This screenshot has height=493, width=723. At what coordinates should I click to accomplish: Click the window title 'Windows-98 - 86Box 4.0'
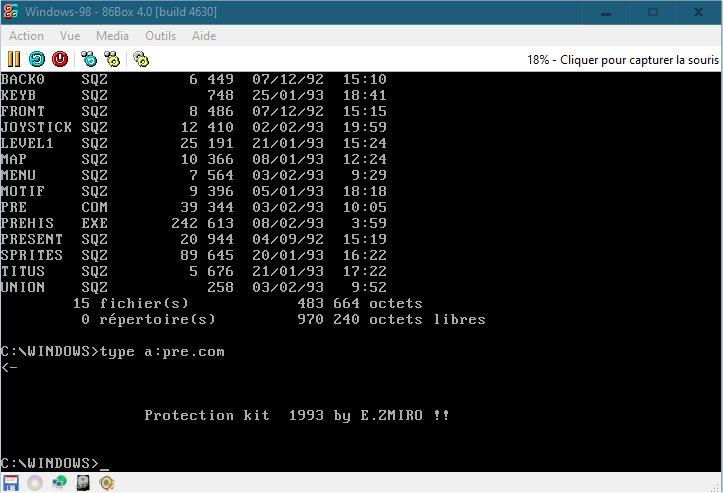coord(121,12)
